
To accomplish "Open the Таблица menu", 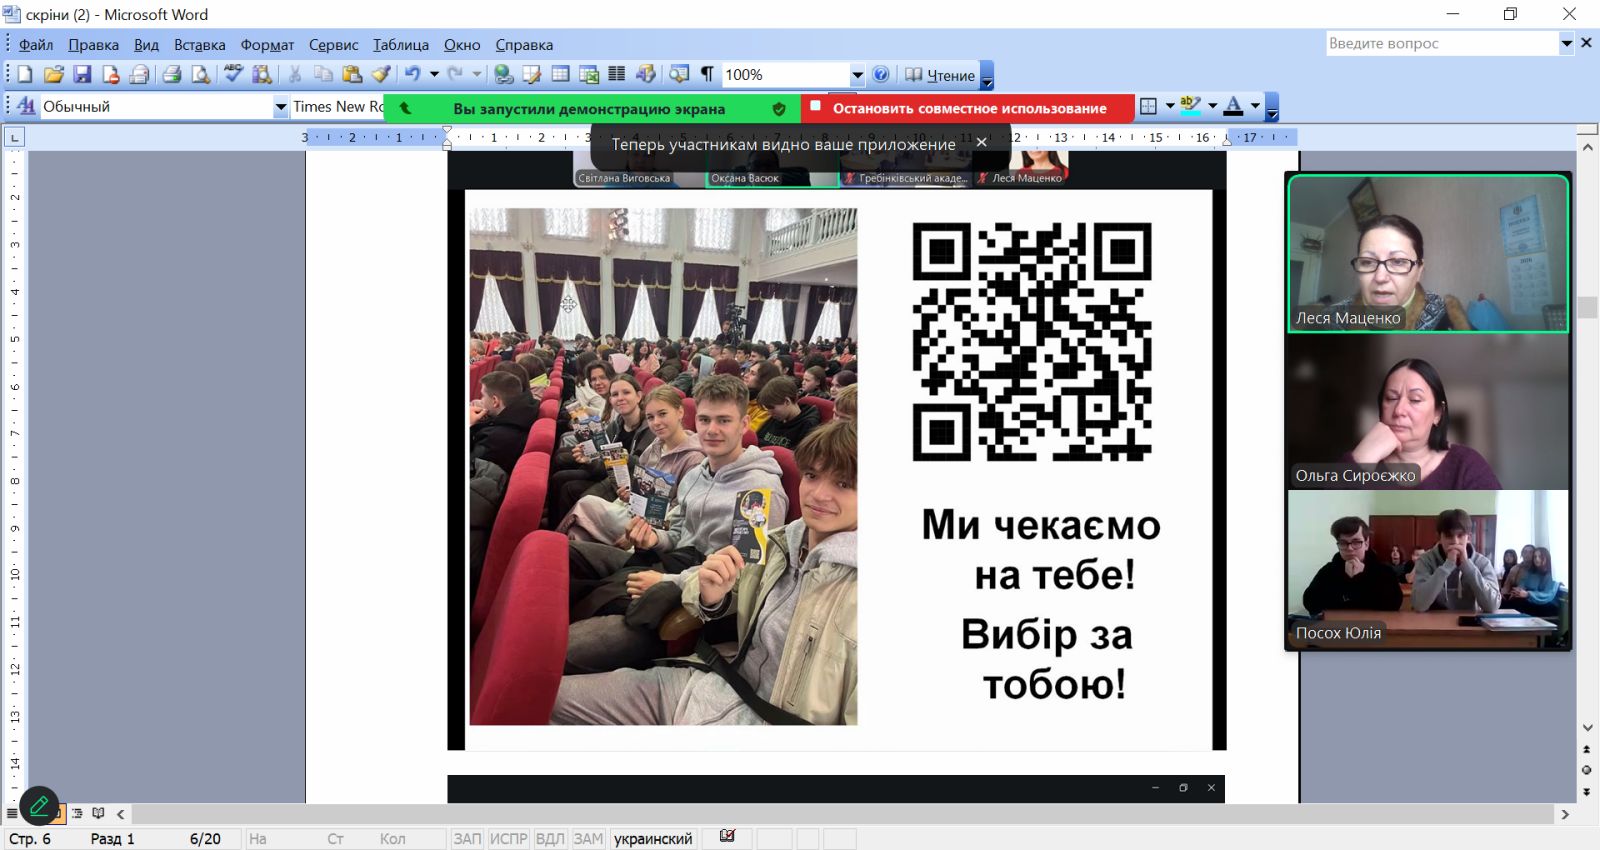I will coord(400,45).
